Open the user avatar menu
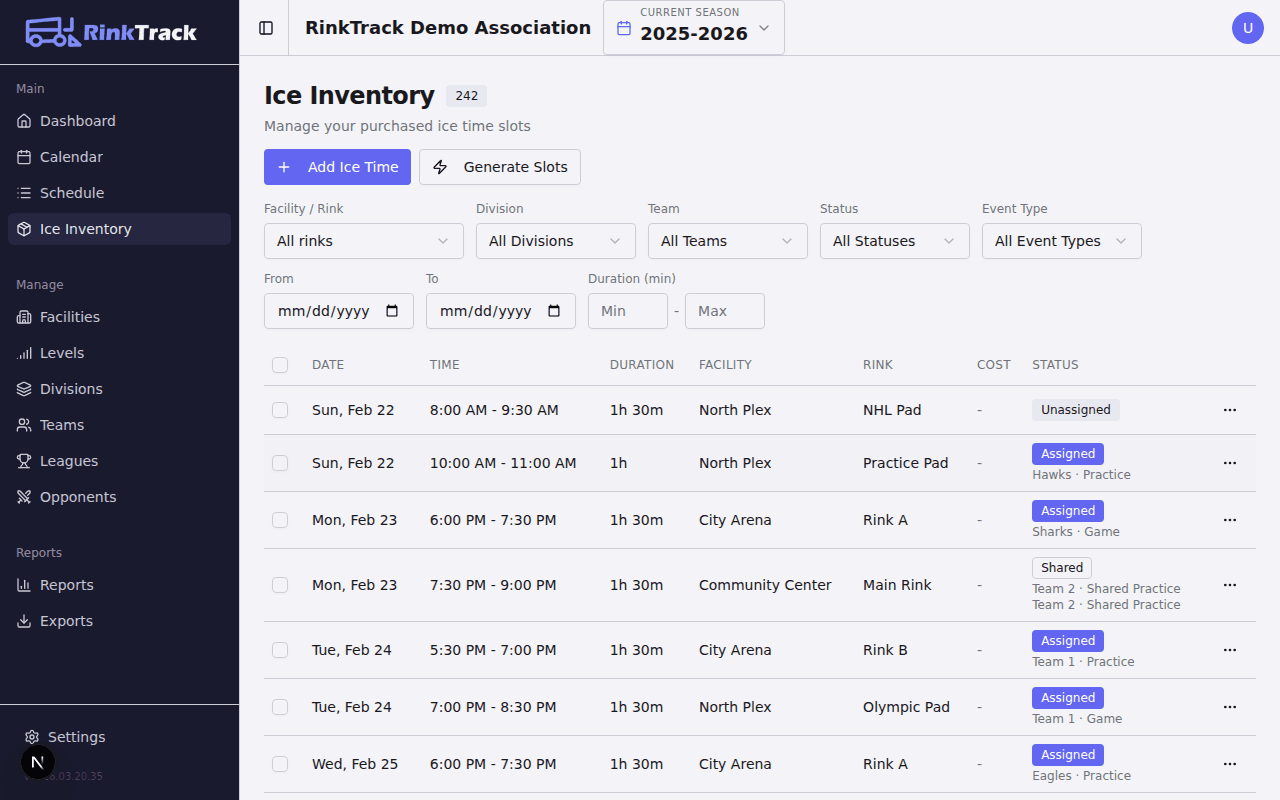The height and width of the screenshot is (800, 1280). pyautogui.click(x=1247, y=28)
